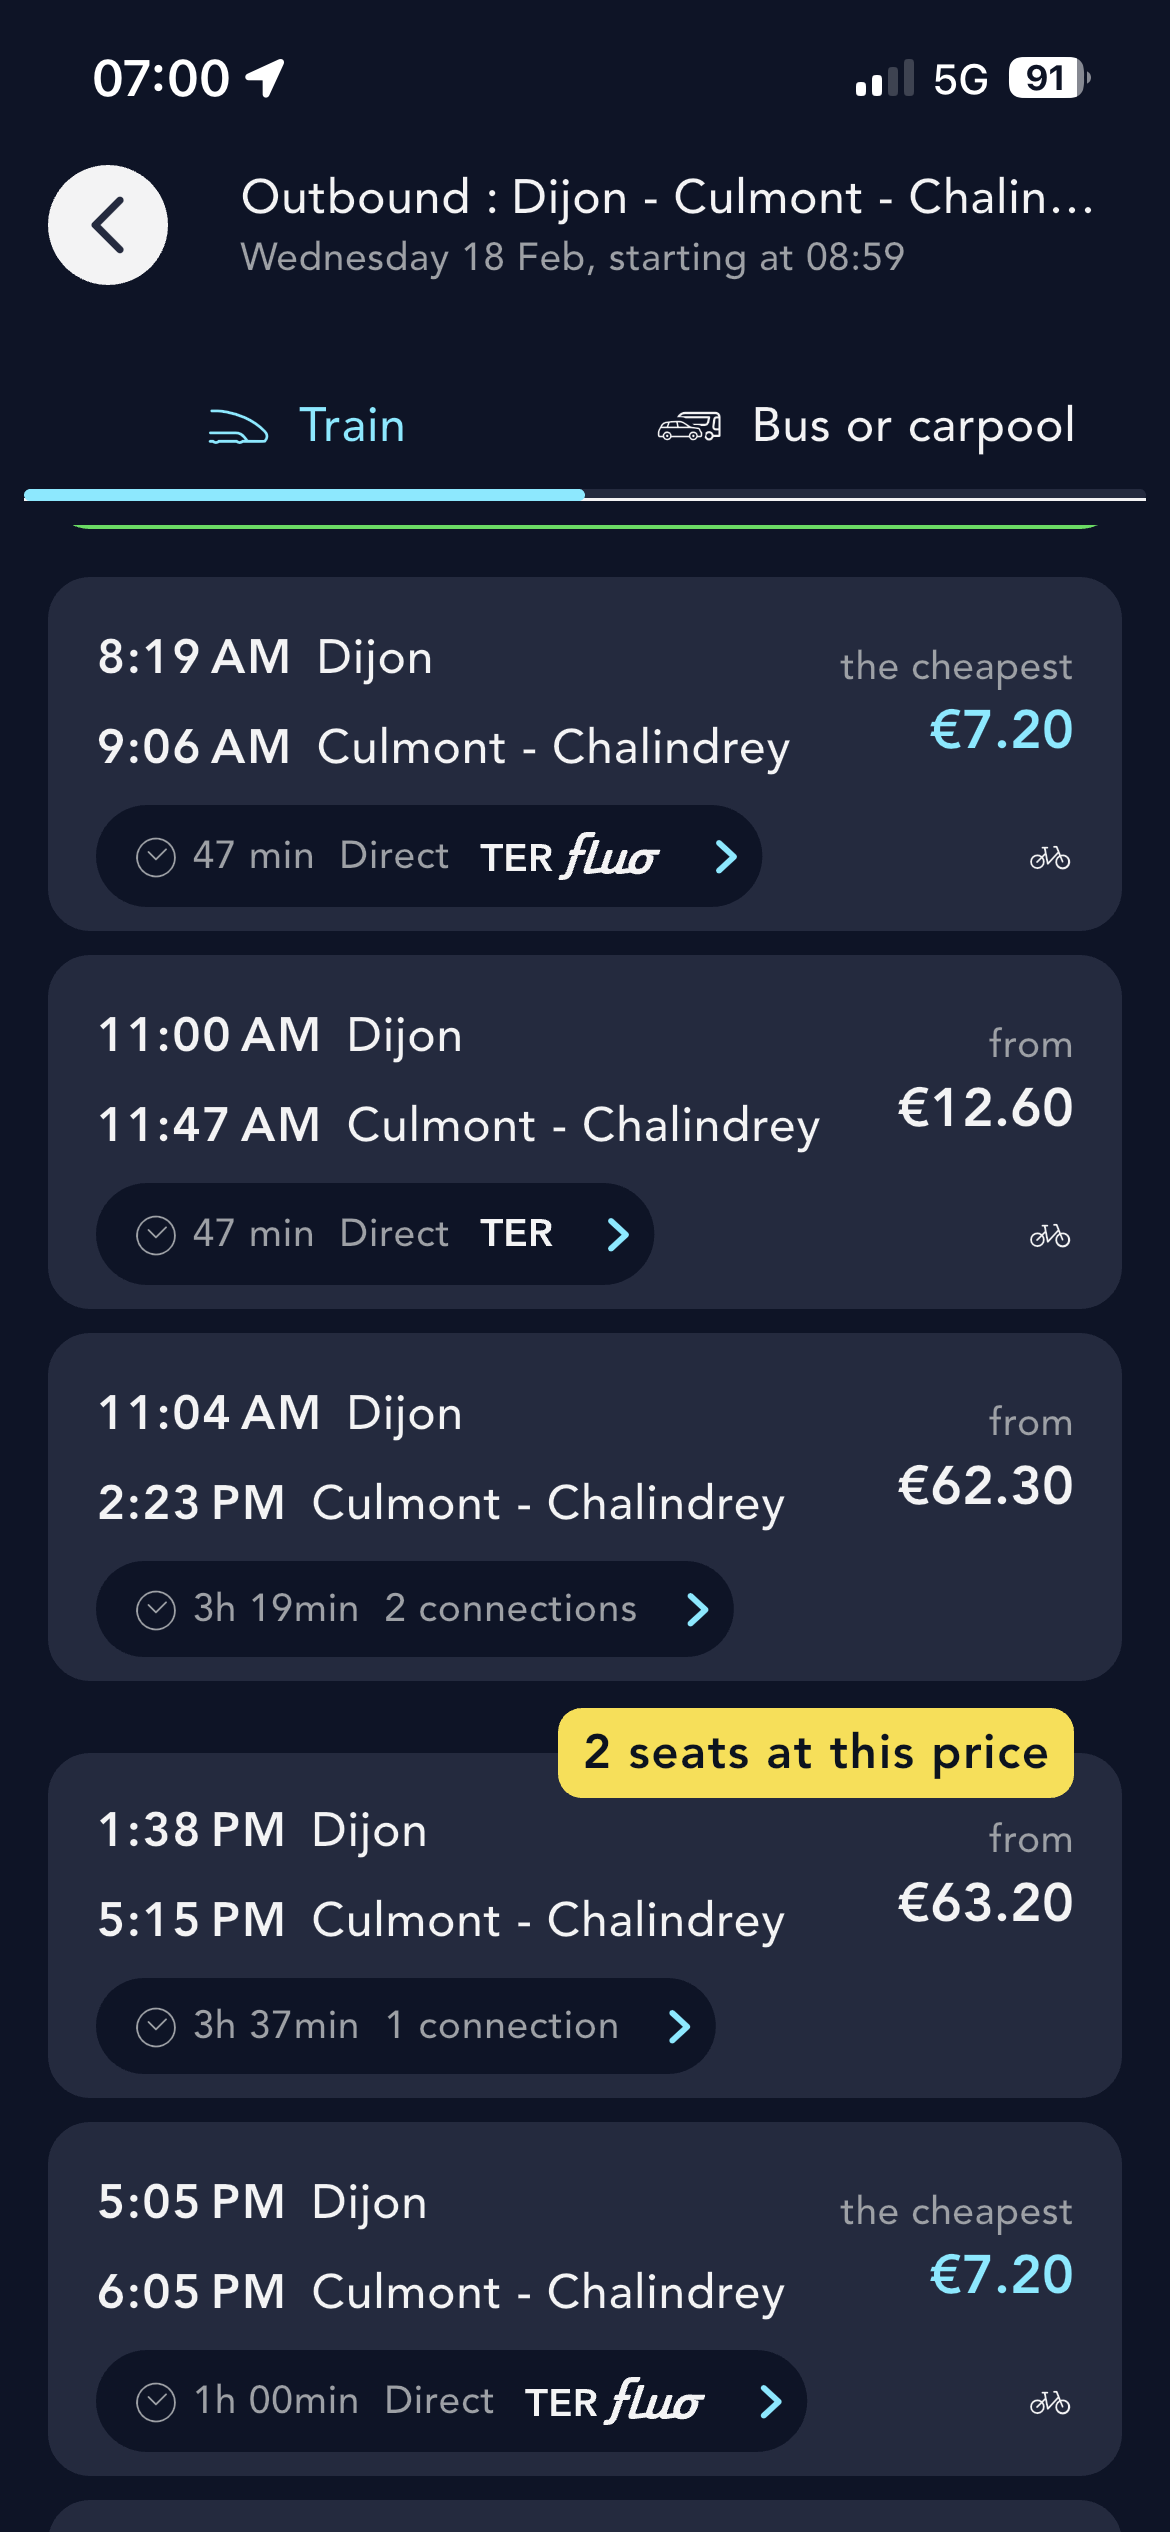Image resolution: width=1170 pixels, height=2532 pixels.
Task: Tap the bus and car icon
Action: pos(689,427)
